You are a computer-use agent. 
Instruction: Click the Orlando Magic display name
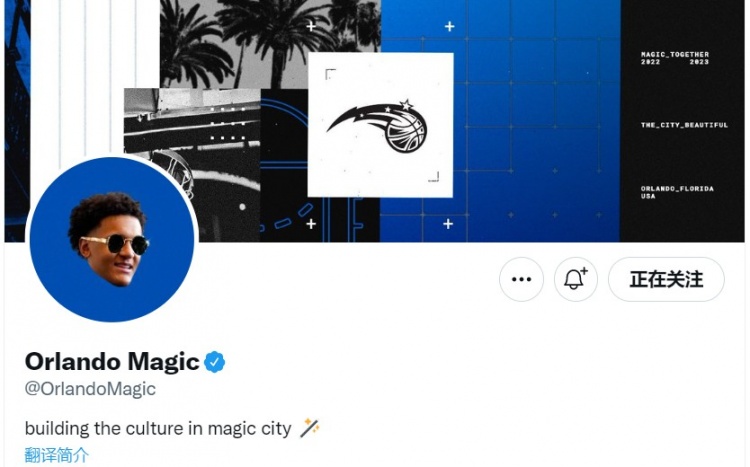tap(112, 361)
